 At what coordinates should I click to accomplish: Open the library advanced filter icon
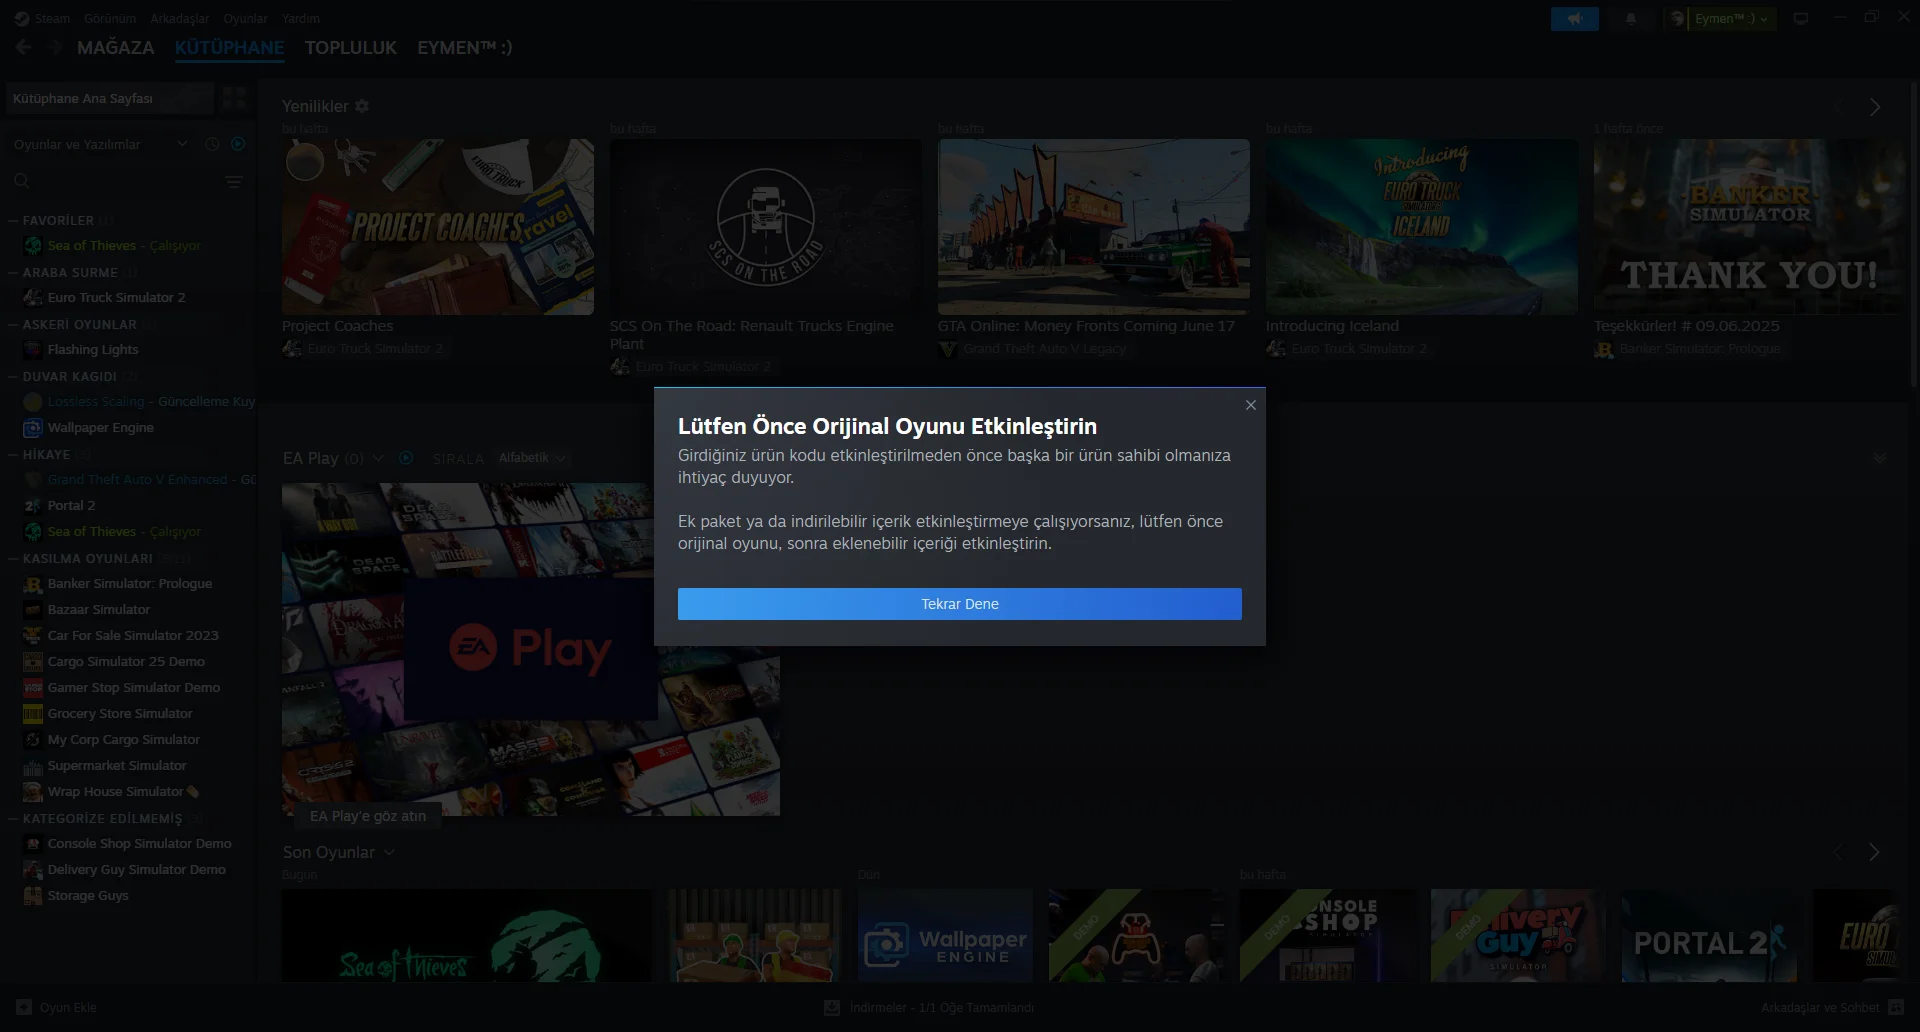(234, 182)
